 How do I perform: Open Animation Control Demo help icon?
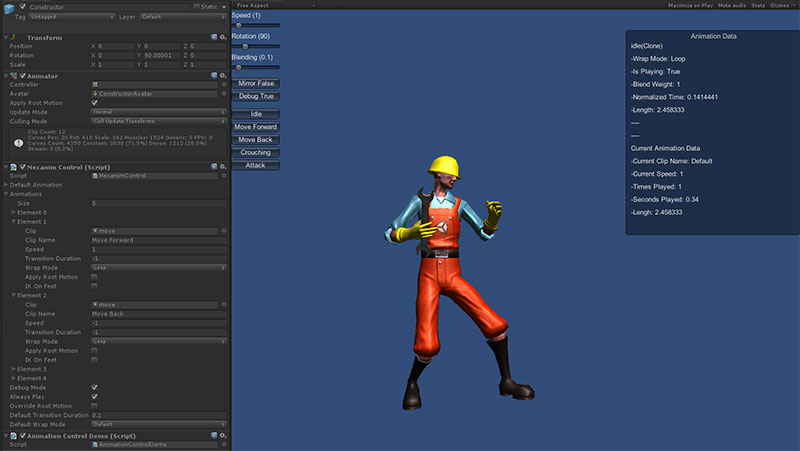pos(214,436)
